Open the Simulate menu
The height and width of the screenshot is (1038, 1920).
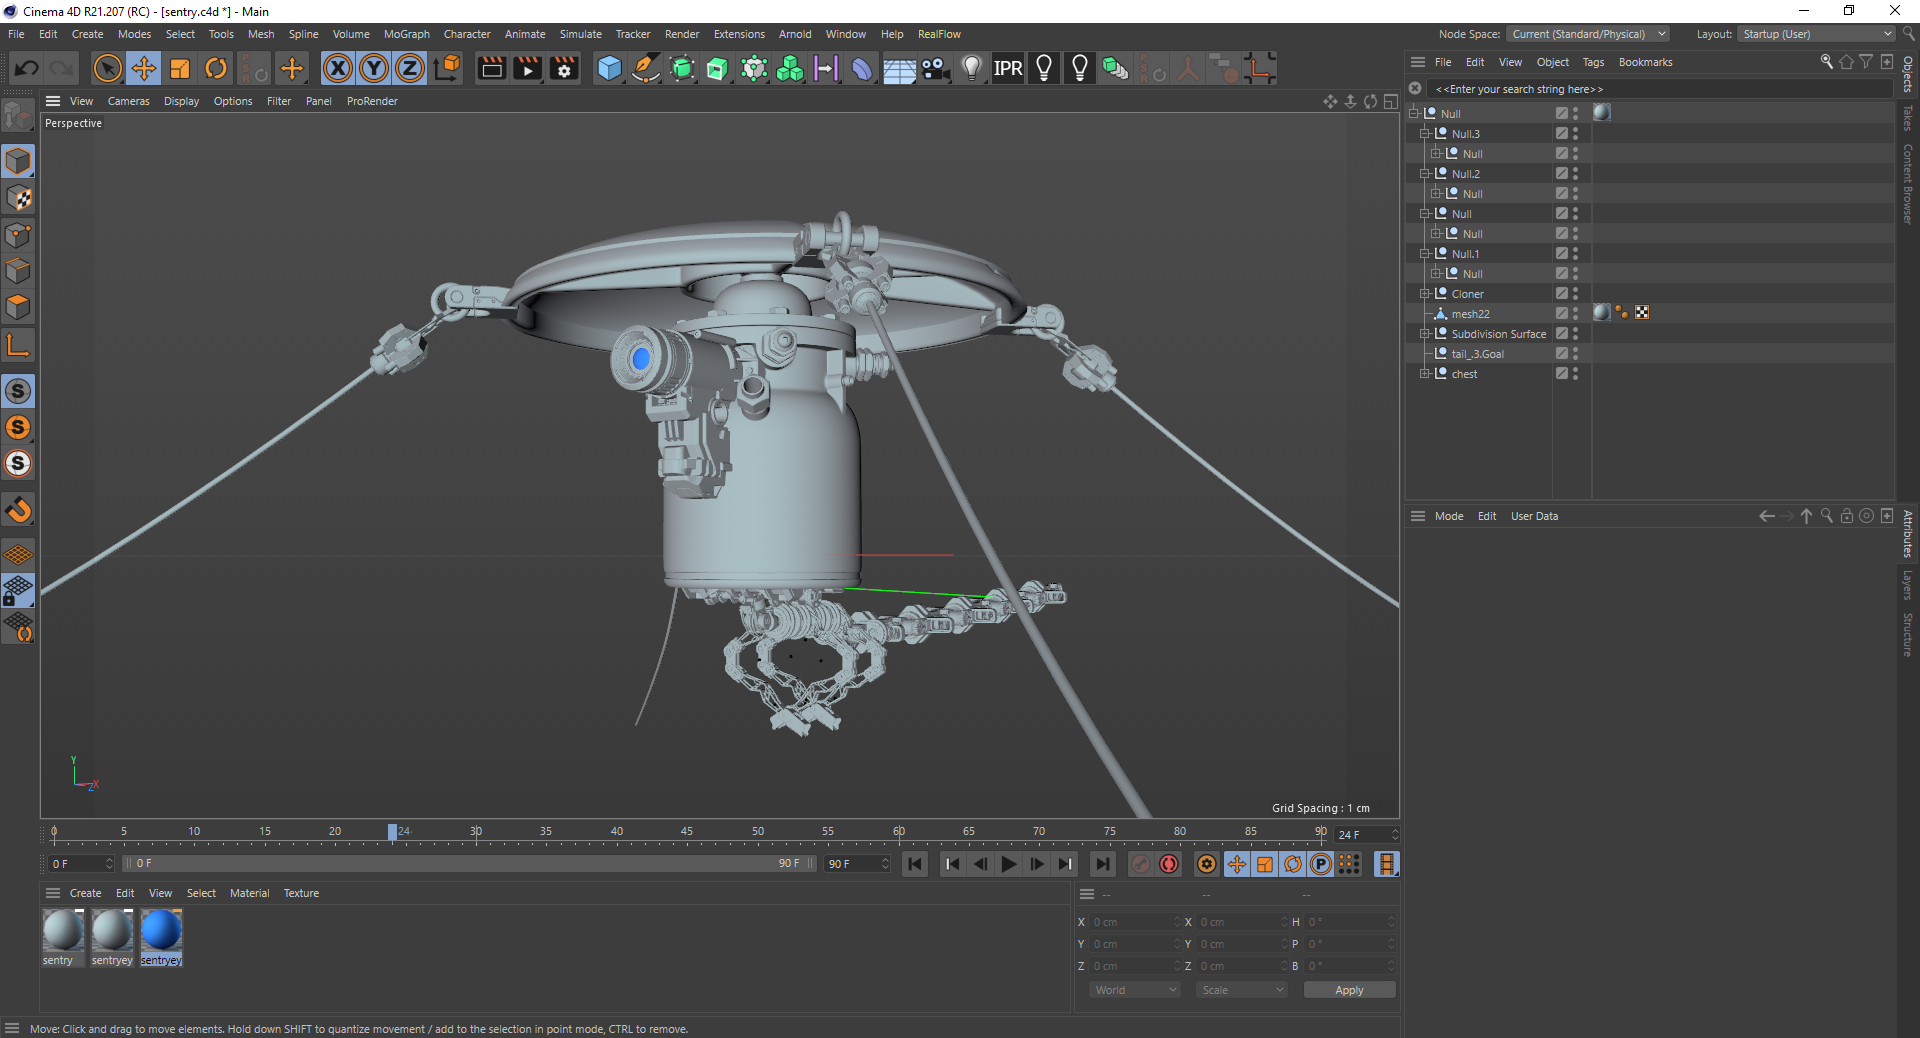pos(580,34)
